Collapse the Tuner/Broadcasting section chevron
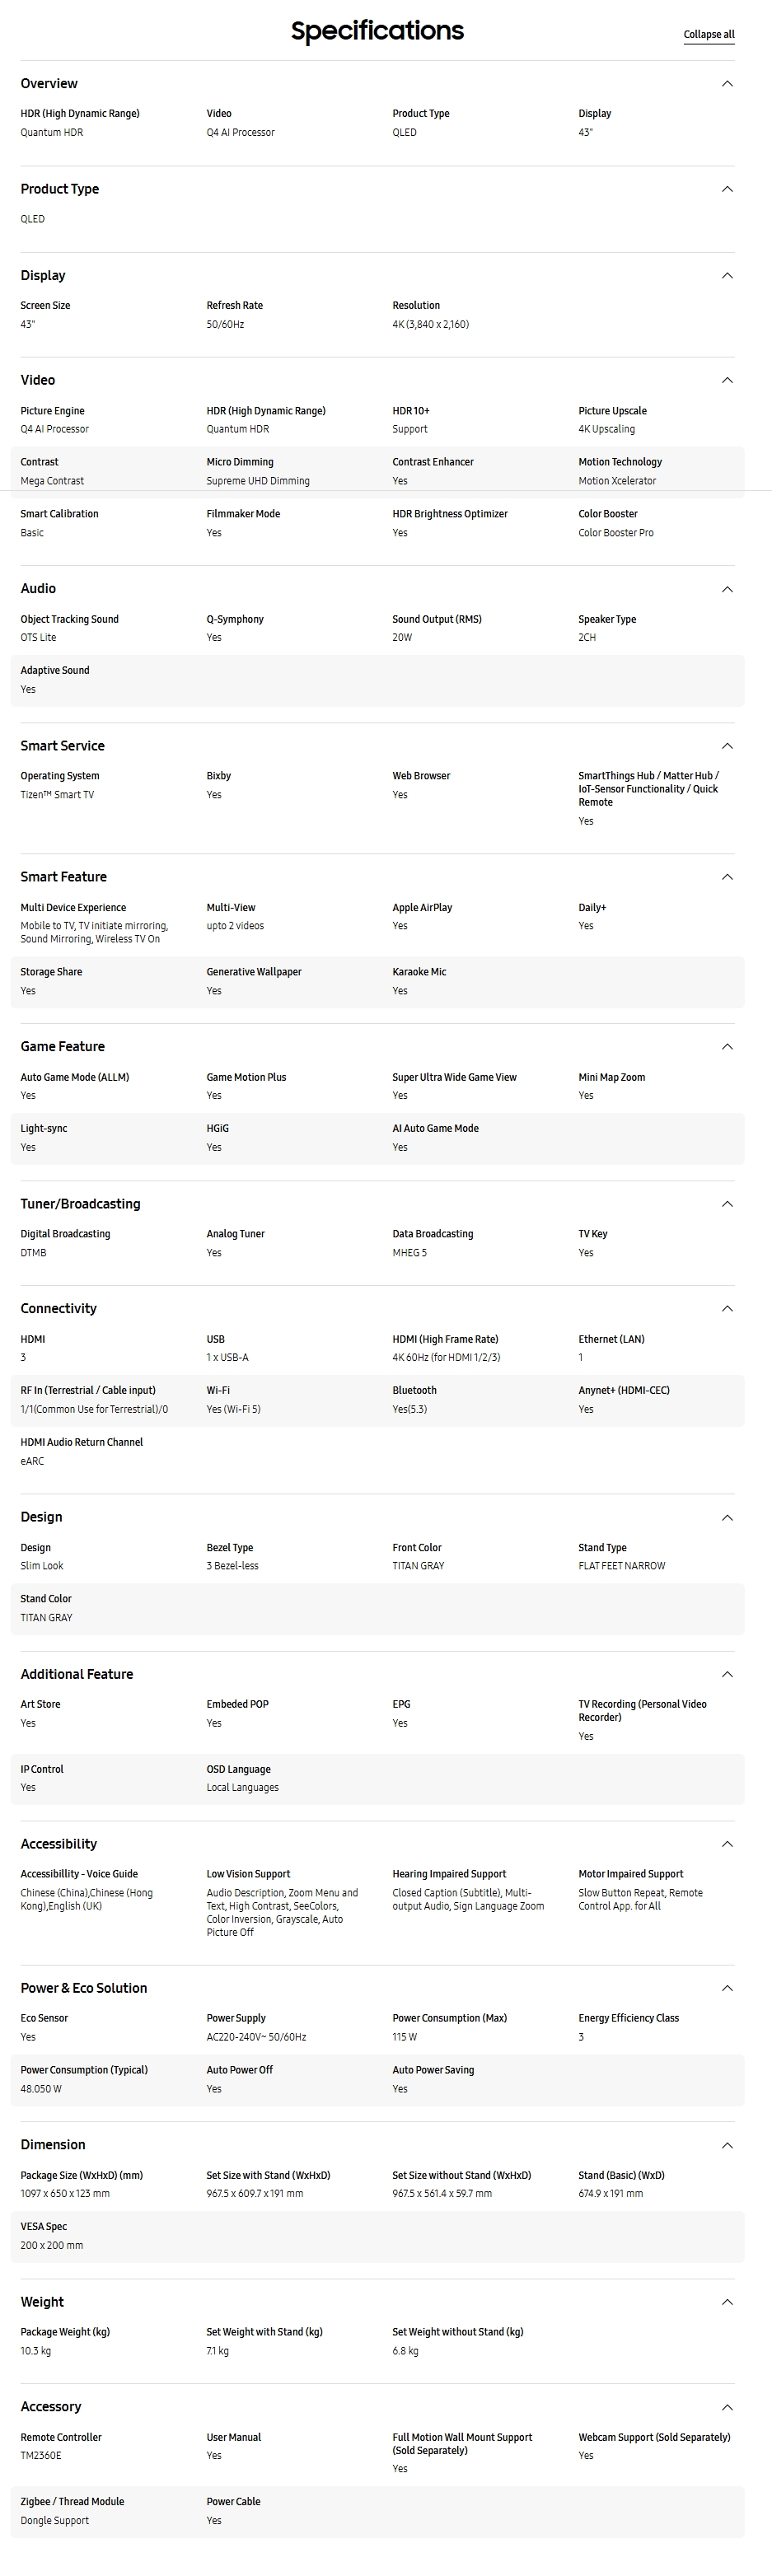 tap(727, 1204)
